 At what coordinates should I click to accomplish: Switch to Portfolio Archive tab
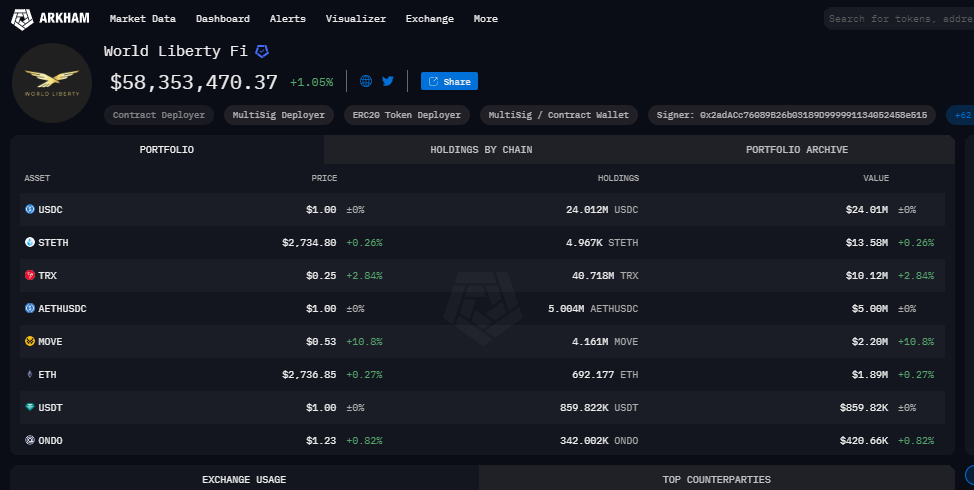797,150
